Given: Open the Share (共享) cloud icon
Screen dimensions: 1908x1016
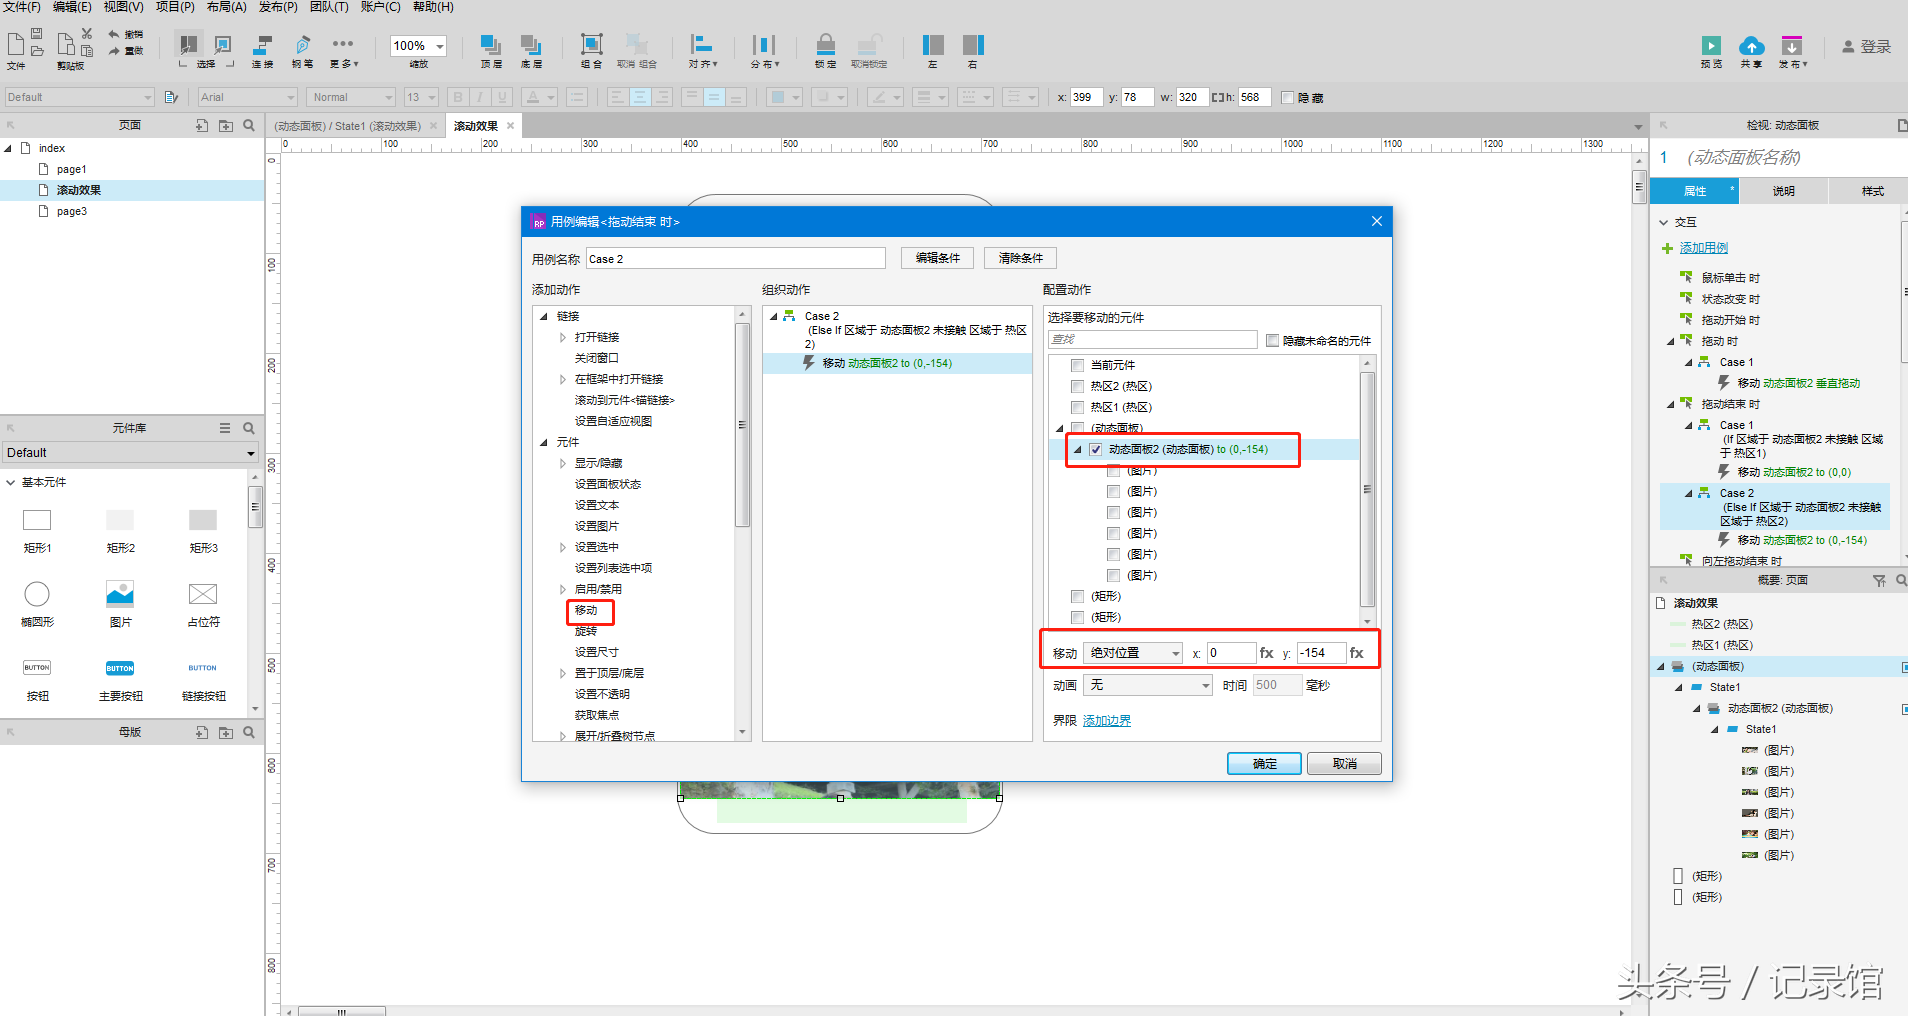Looking at the screenshot, I should [x=1751, y=46].
